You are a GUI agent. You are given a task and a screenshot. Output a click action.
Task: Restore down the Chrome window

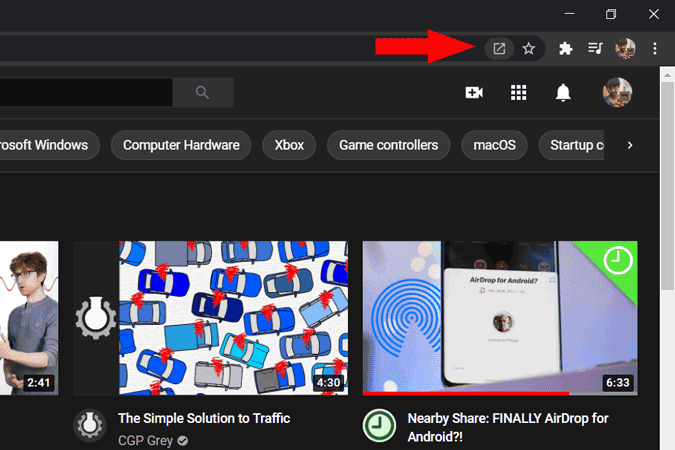click(x=611, y=14)
